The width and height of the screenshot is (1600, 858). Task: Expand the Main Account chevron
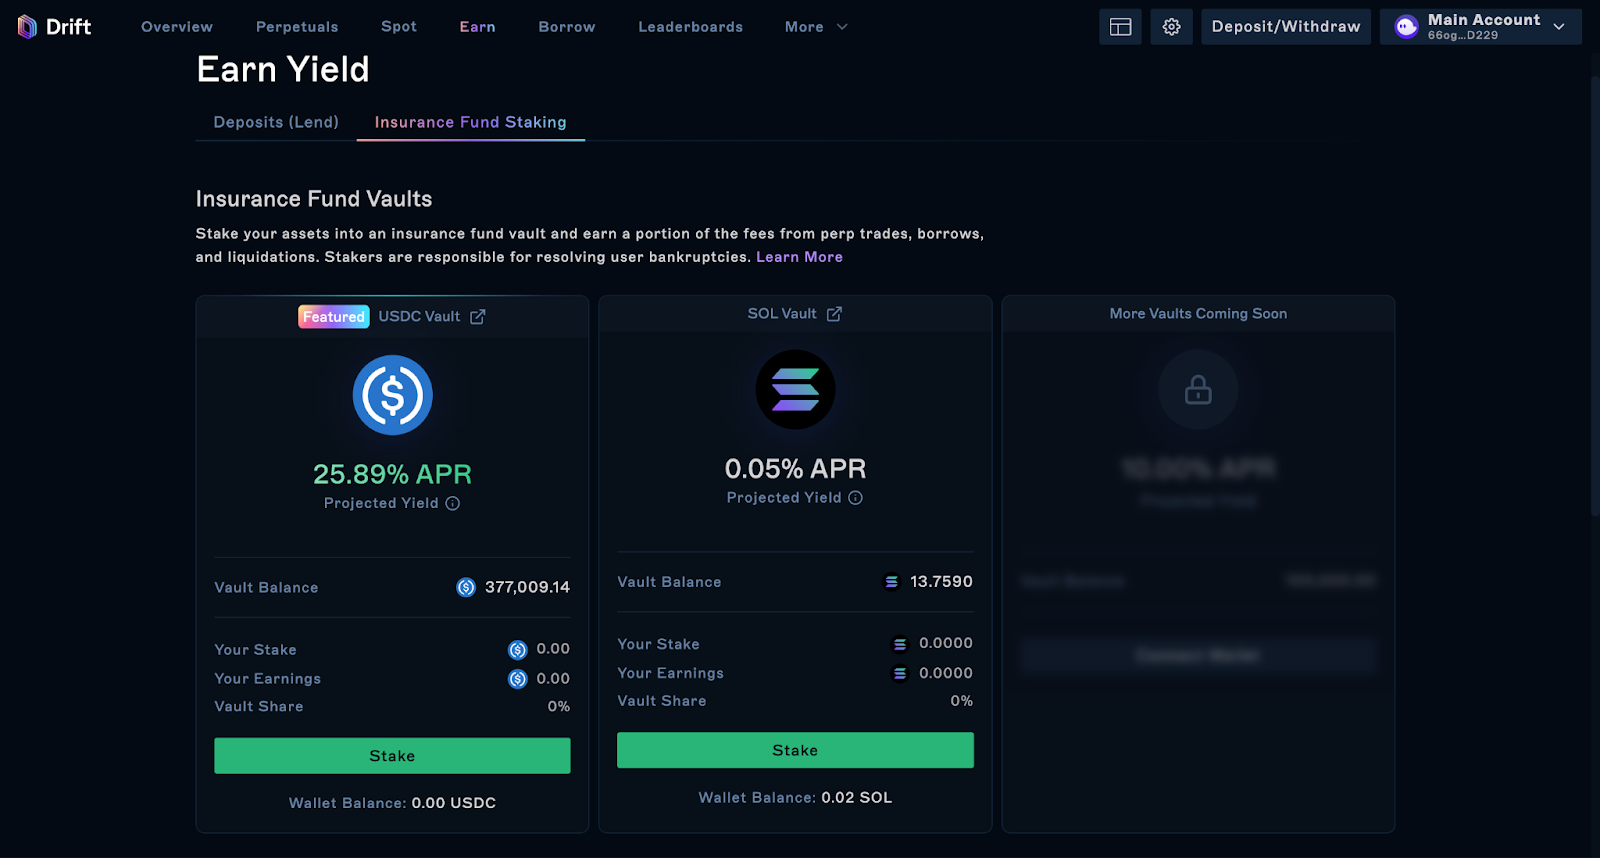[1559, 27]
